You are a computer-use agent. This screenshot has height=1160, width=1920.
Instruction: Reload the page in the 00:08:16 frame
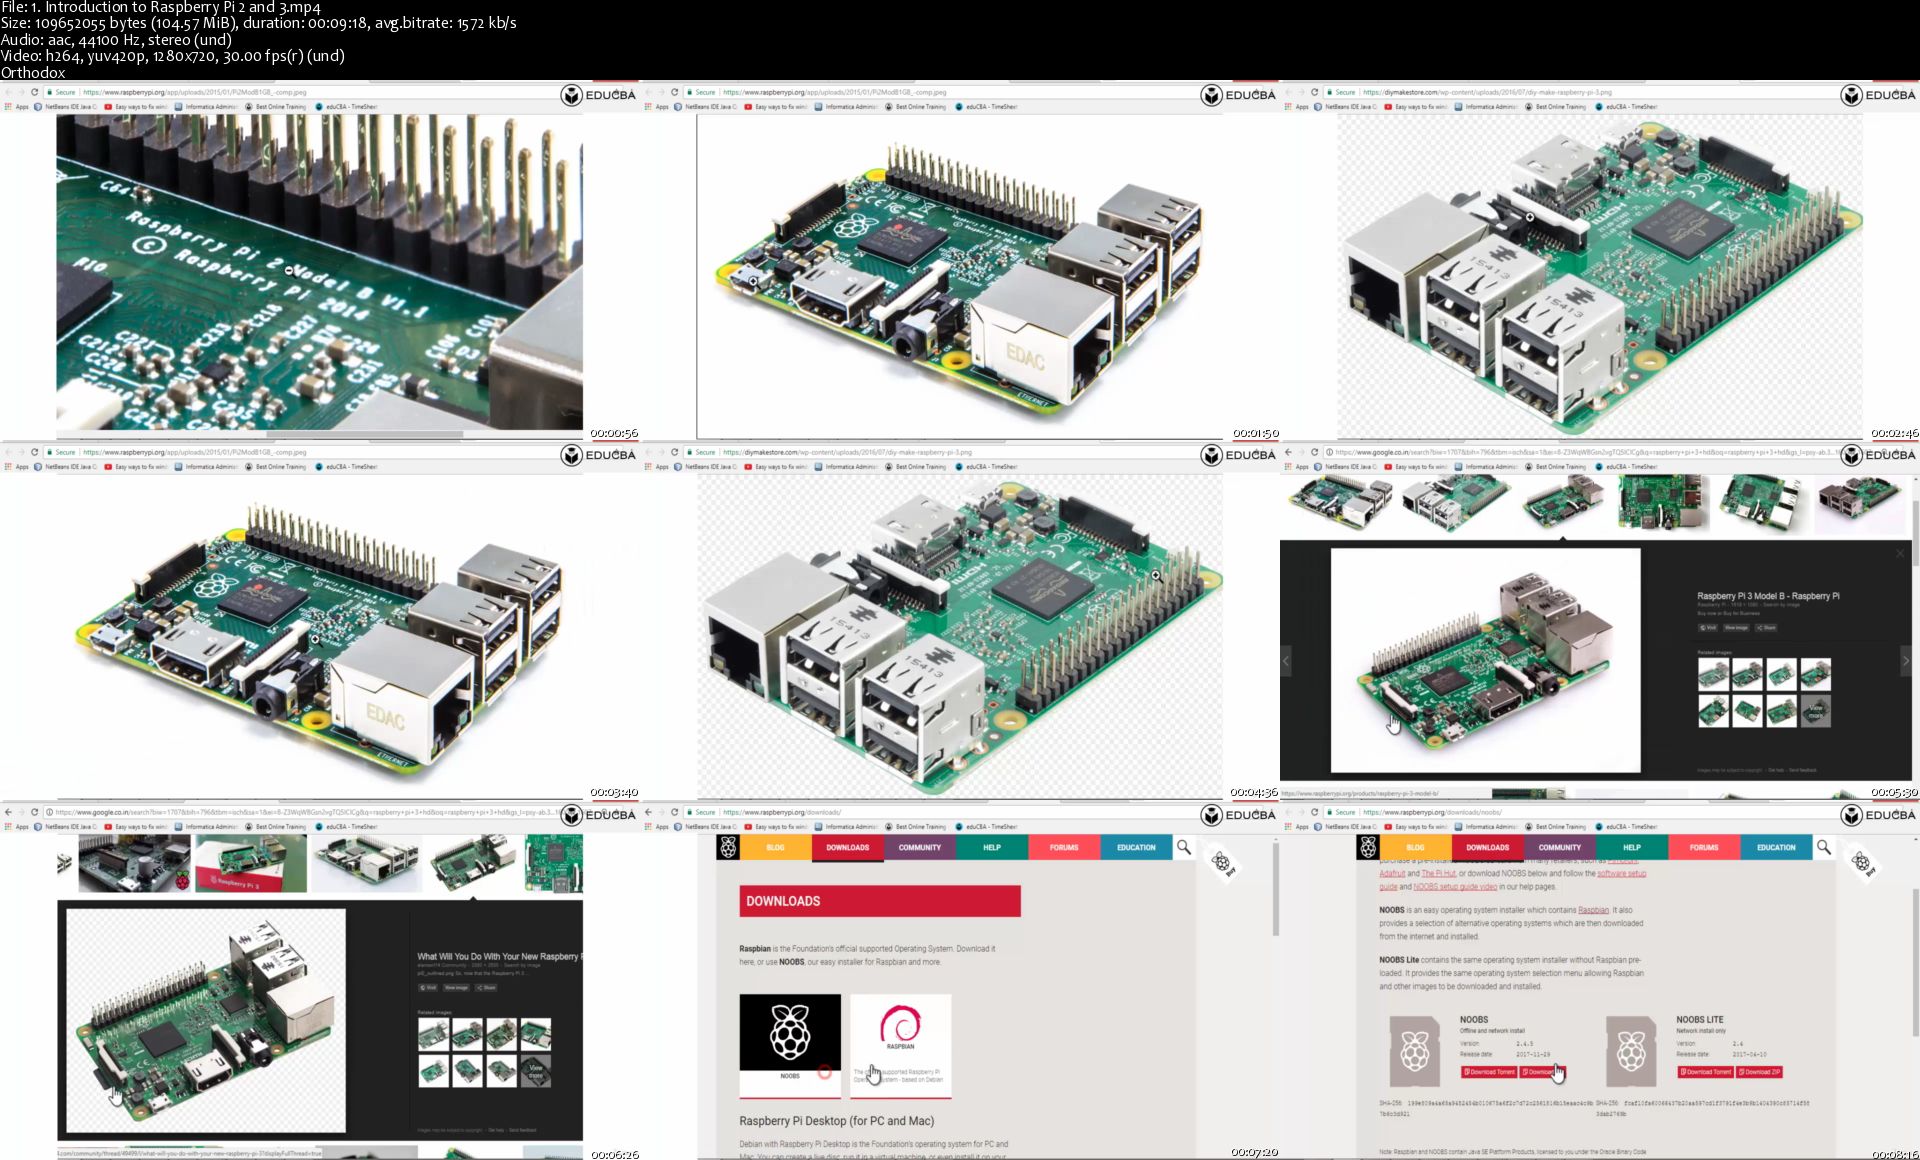tap(1315, 812)
